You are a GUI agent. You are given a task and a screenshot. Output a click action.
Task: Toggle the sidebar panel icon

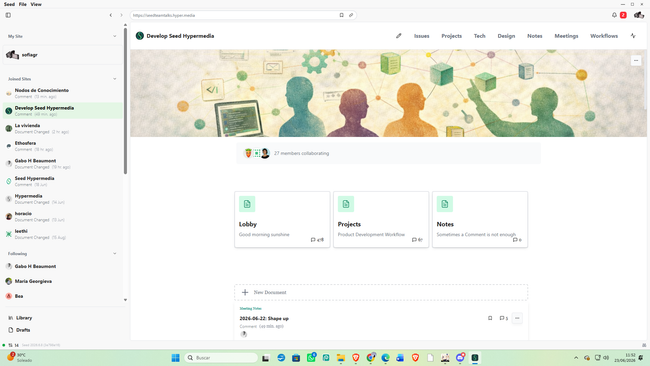pos(8,15)
